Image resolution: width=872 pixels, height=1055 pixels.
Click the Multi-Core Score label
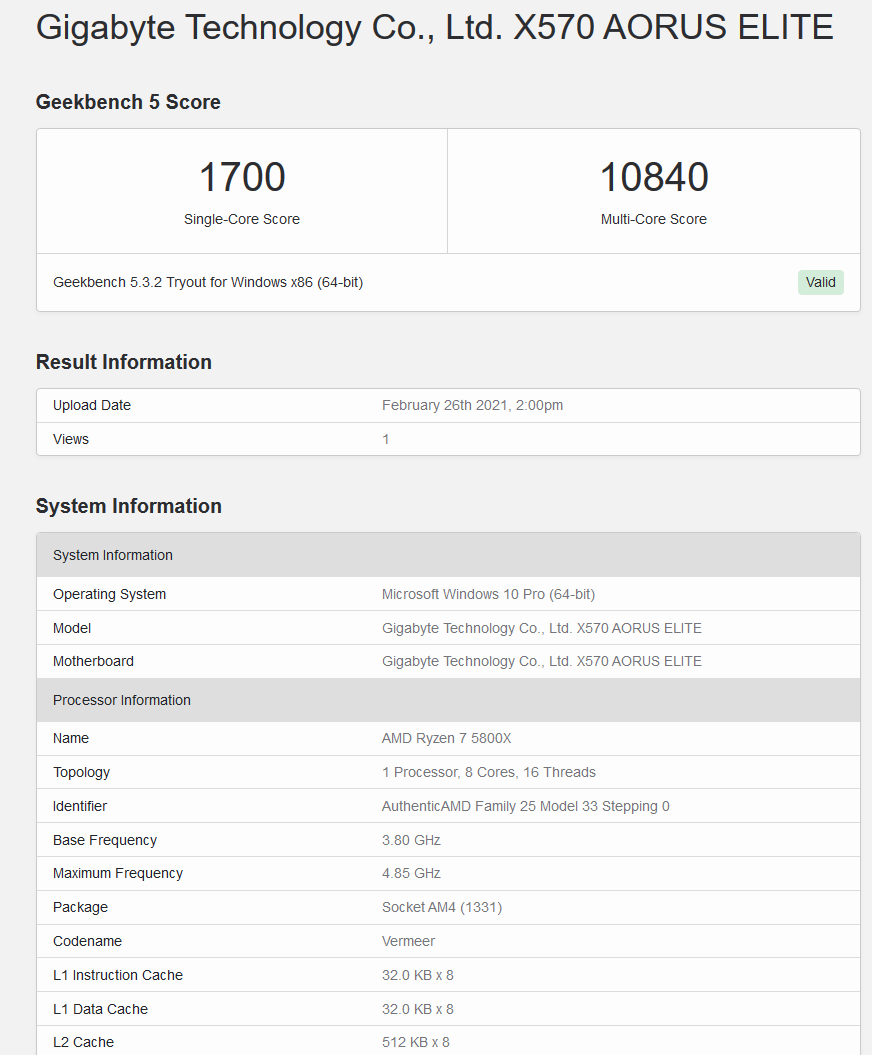click(653, 219)
